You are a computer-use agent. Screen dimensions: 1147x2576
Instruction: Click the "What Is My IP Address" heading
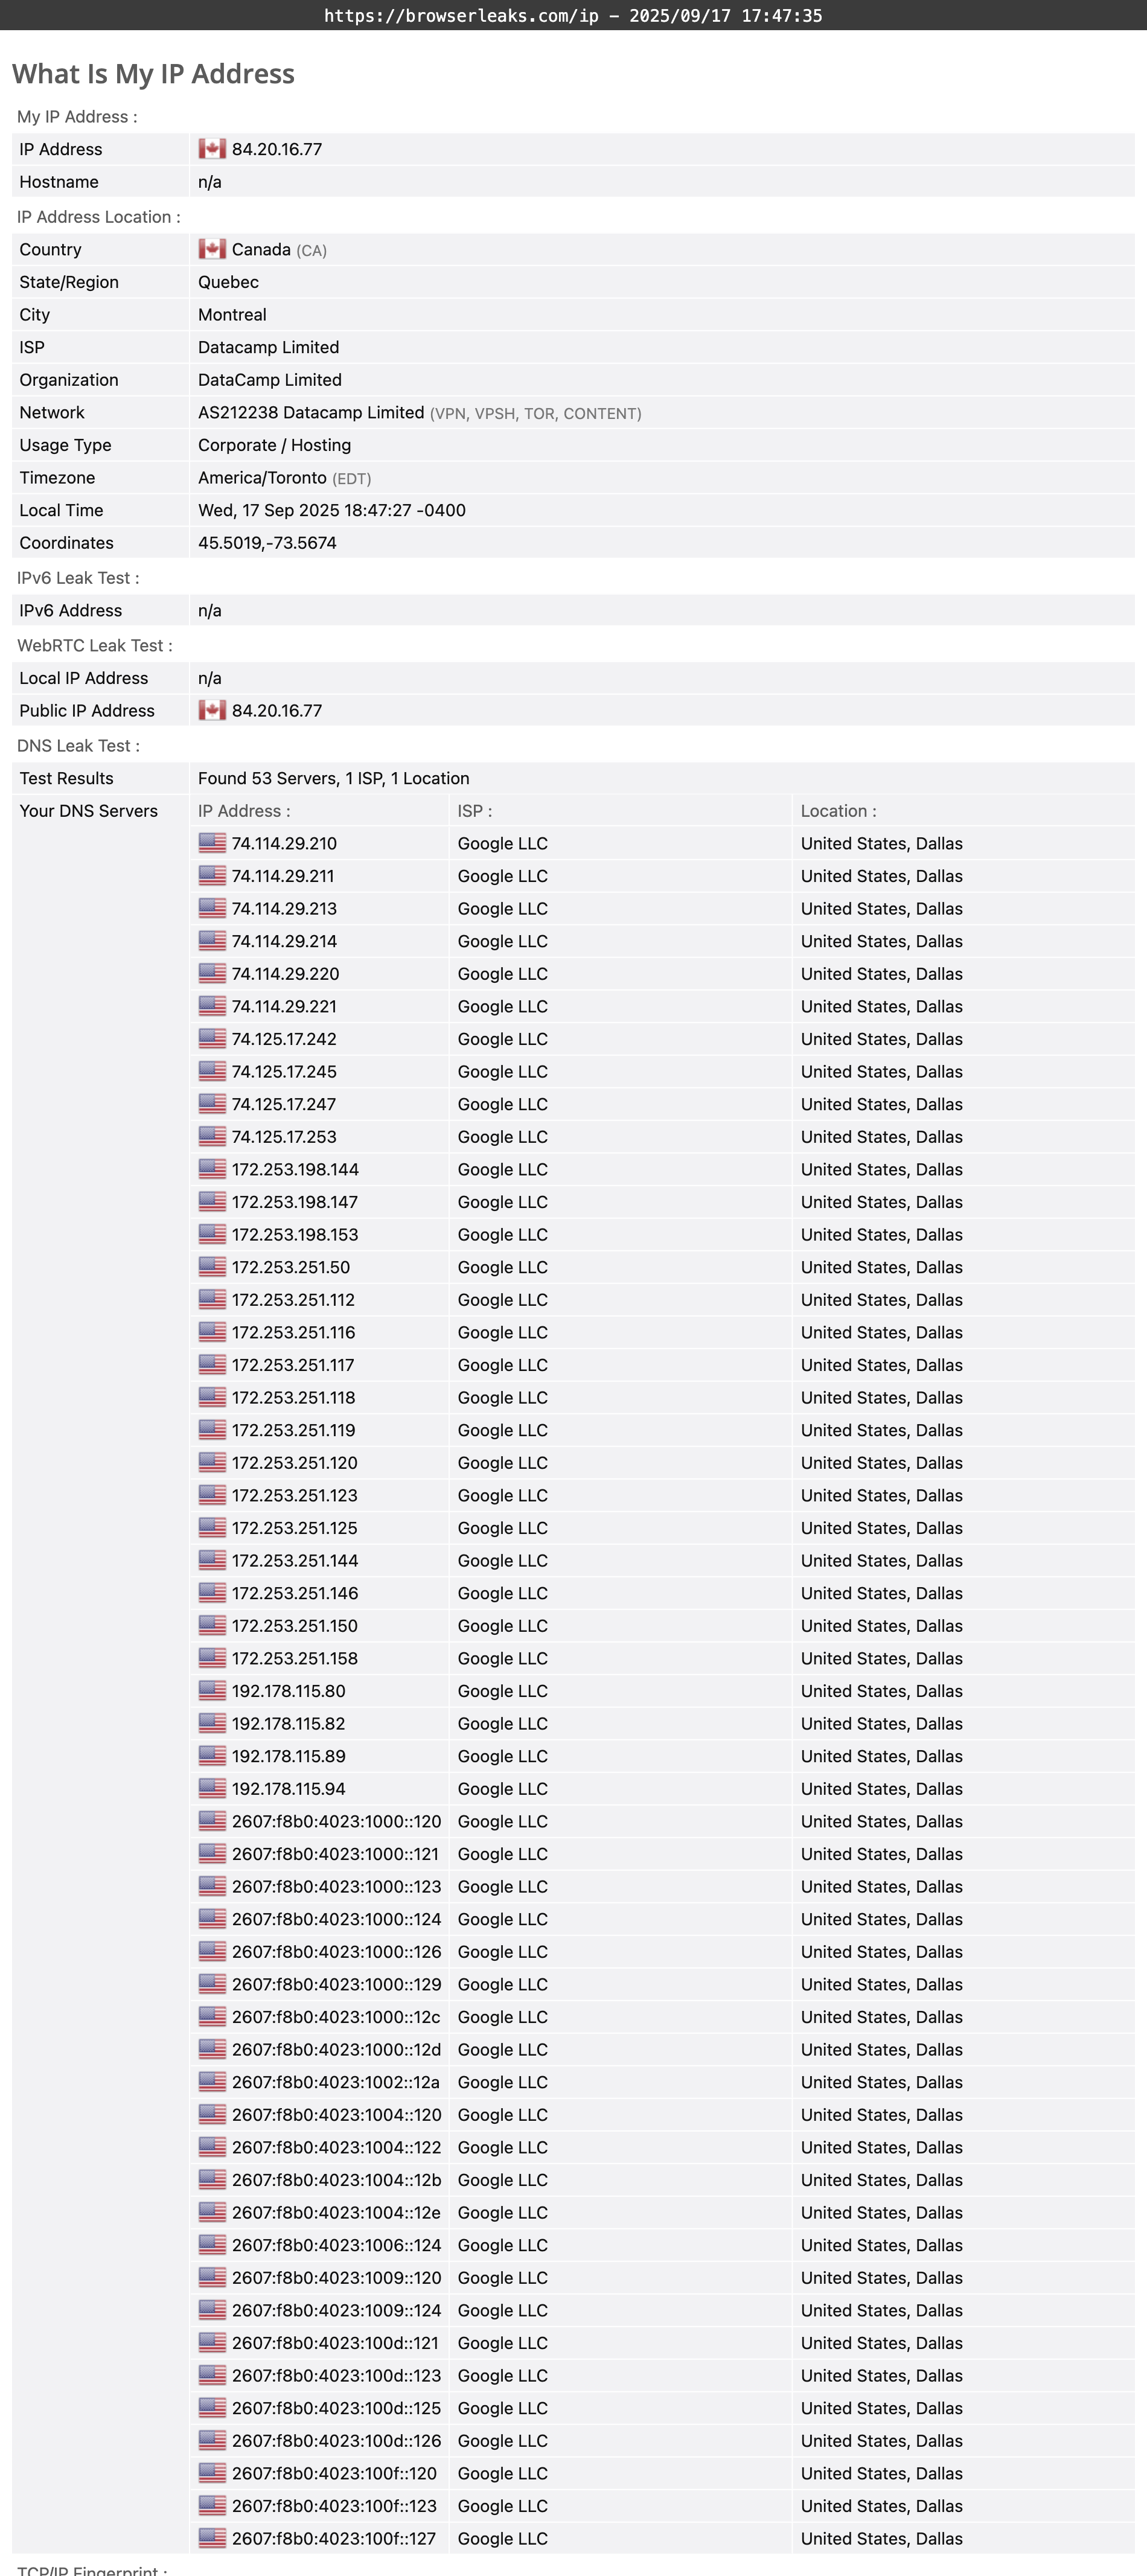click(x=153, y=74)
